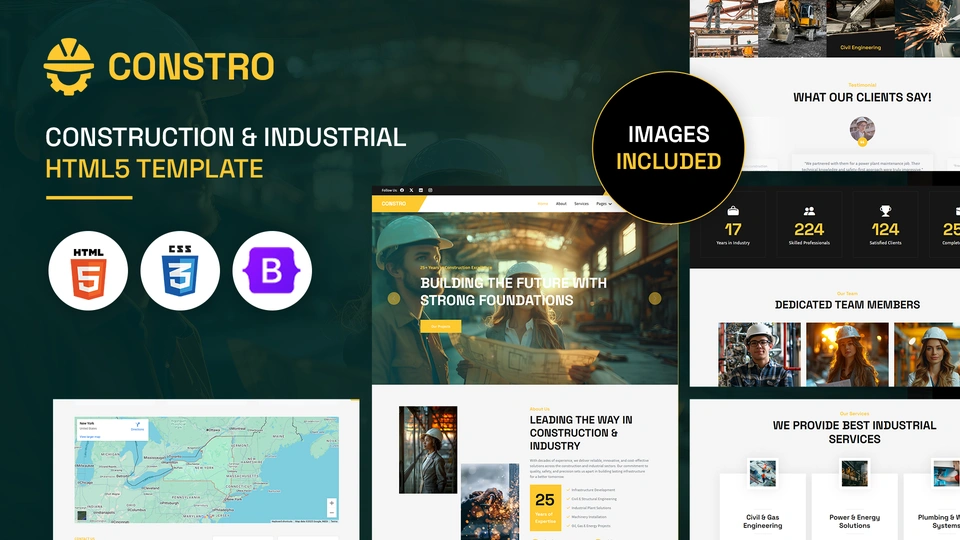Click 'WE PROVIDE BEST INDUSTRIAL SERVICES' heading
Image resolution: width=960 pixels, height=540 pixels.
[854, 432]
